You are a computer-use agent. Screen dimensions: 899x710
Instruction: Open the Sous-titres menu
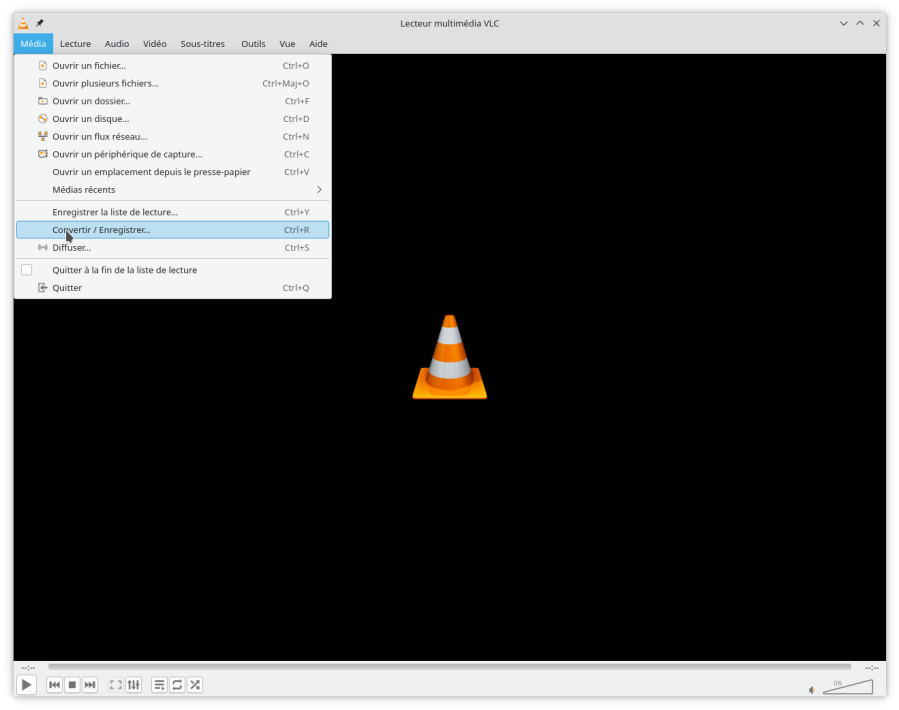203,44
